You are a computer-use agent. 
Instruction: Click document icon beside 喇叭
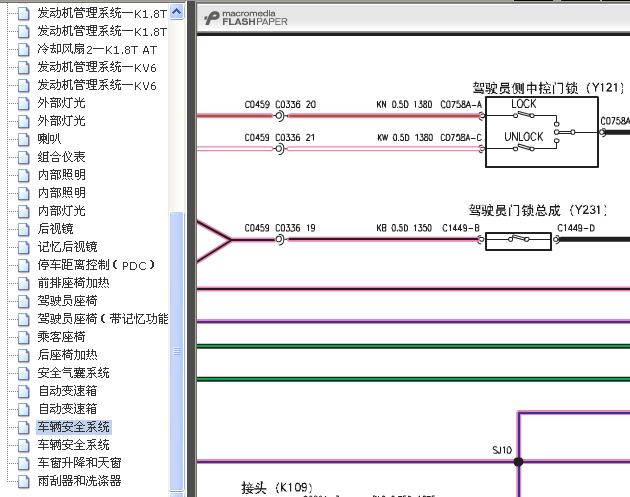[x=24, y=139]
